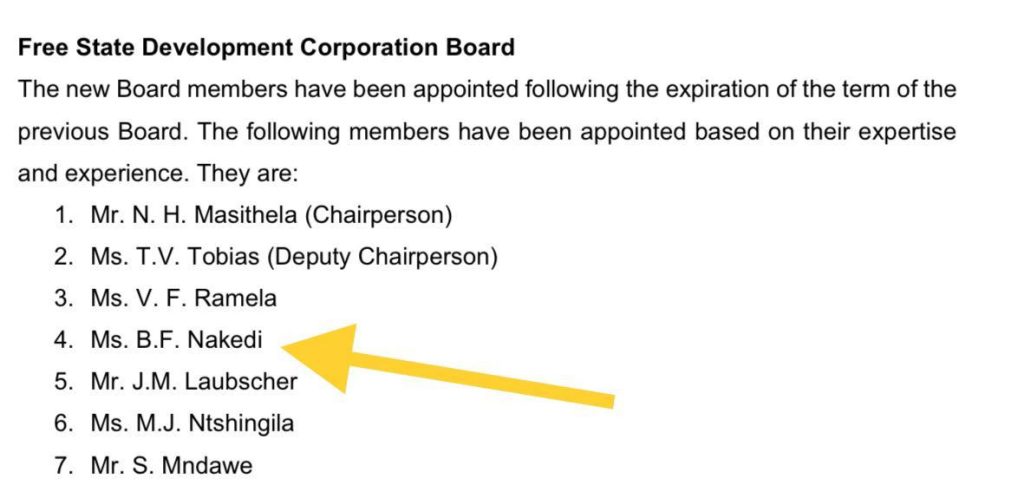Click the Free State Development Corporation Board heading
This screenshot has width=1024, height=499.
click(x=266, y=47)
